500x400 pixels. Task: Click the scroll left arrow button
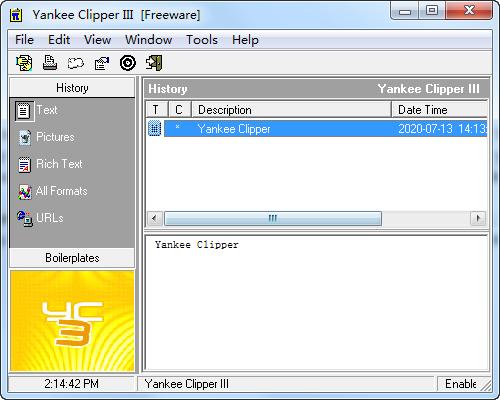tap(155, 219)
